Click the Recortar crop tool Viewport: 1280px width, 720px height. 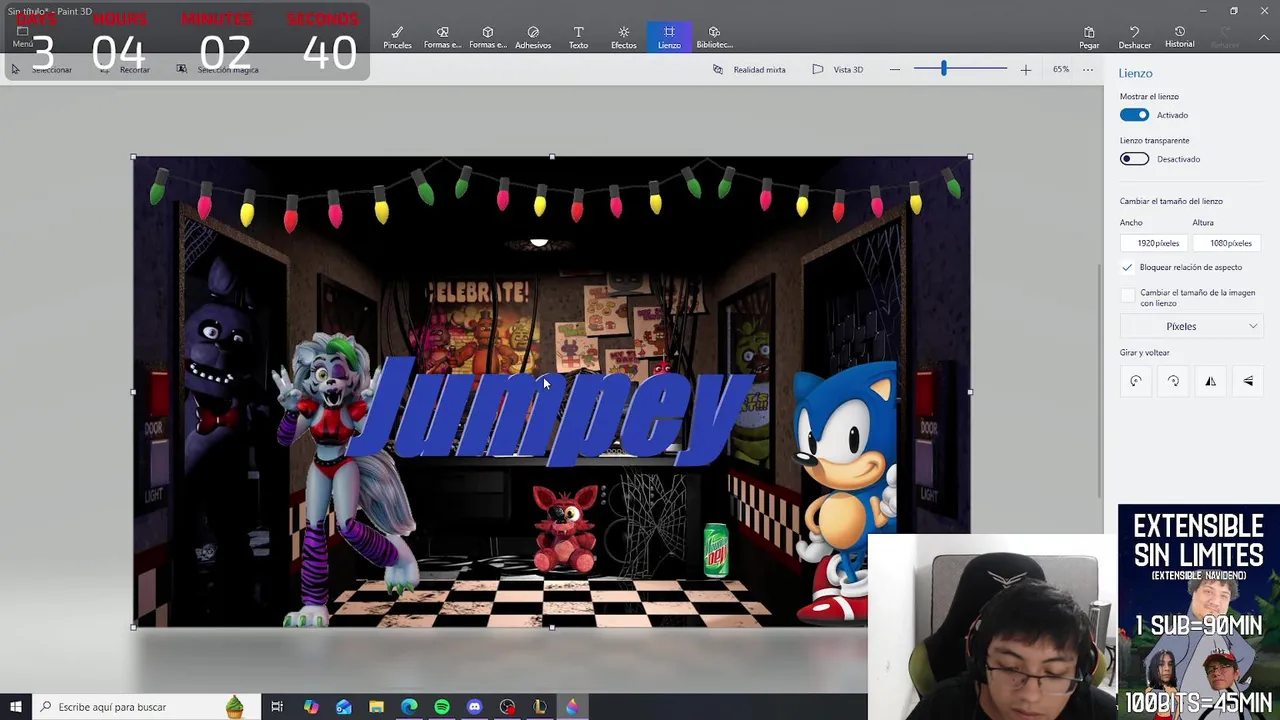point(126,70)
